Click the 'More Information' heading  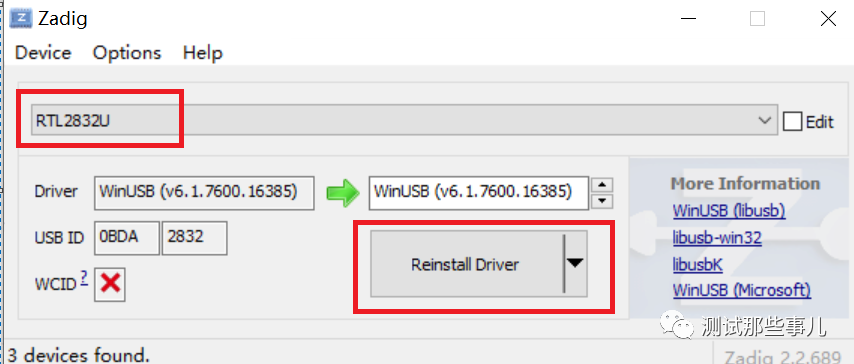pyautogui.click(x=745, y=183)
